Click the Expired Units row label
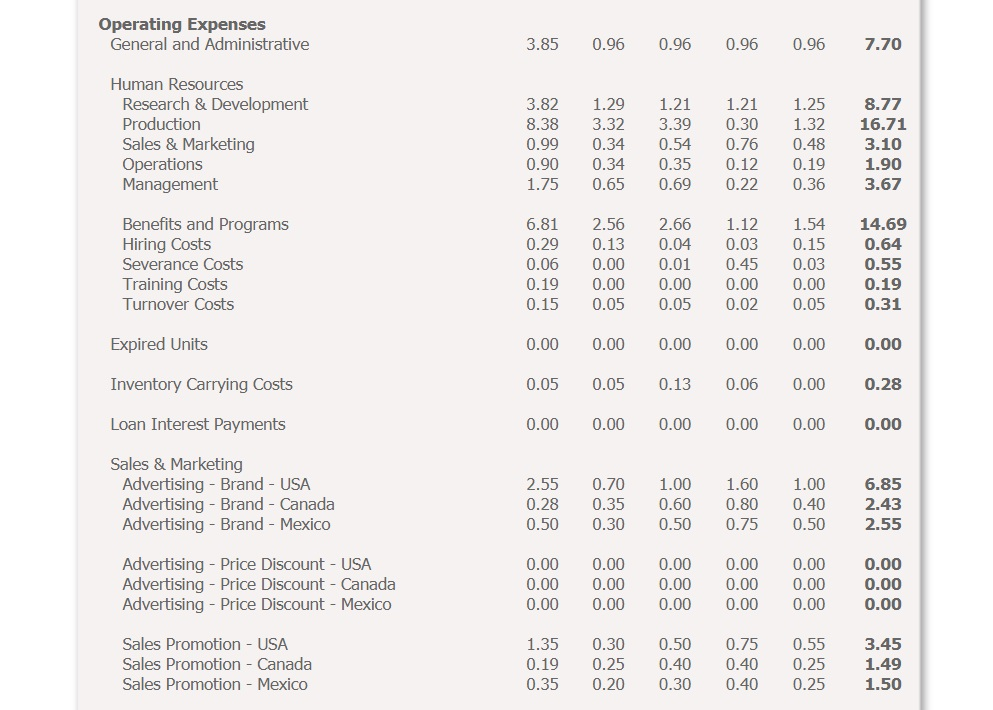Screen dimensions: 993x710 (x=158, y=344)
